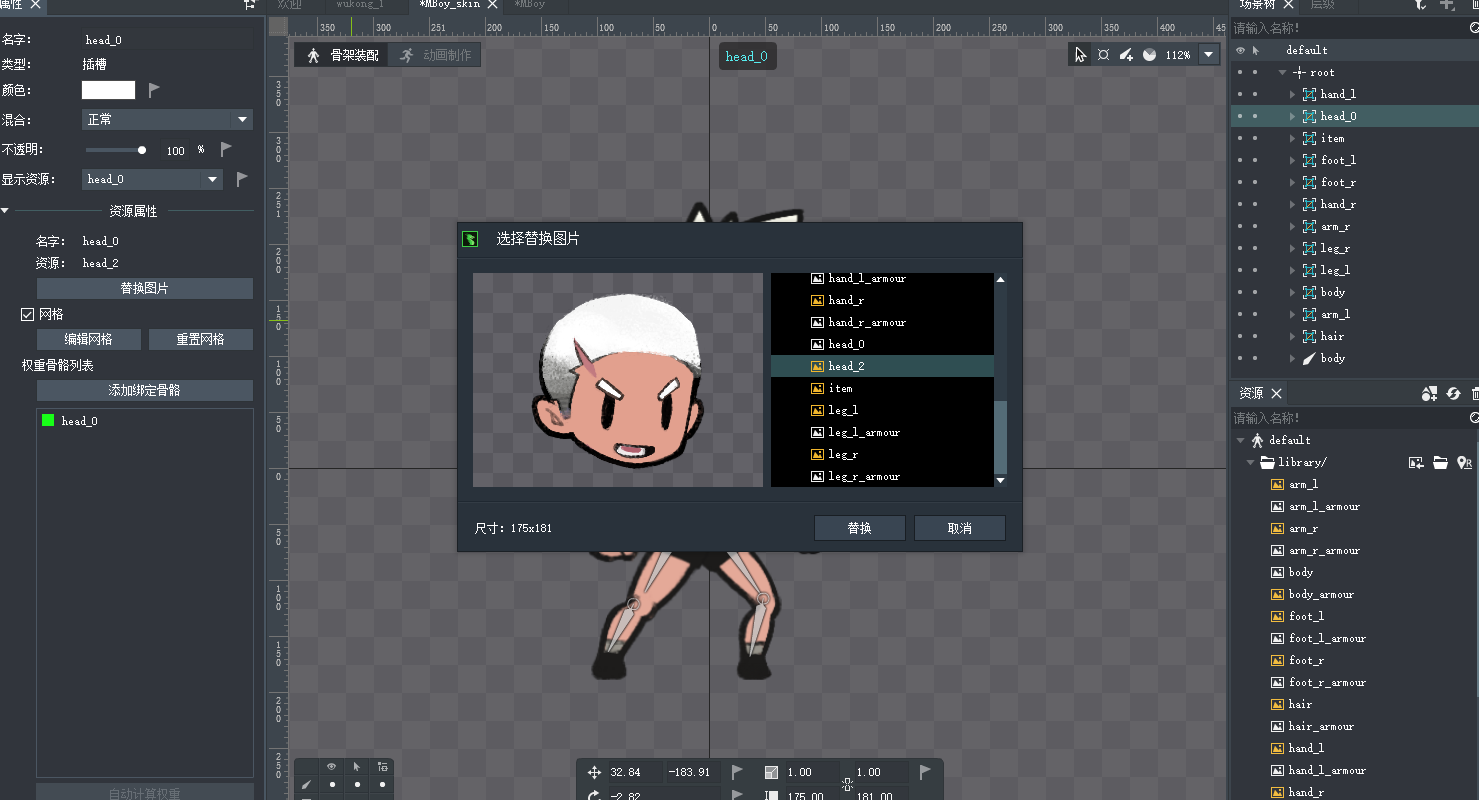Click the flag beside position values

tap(737, 772)
